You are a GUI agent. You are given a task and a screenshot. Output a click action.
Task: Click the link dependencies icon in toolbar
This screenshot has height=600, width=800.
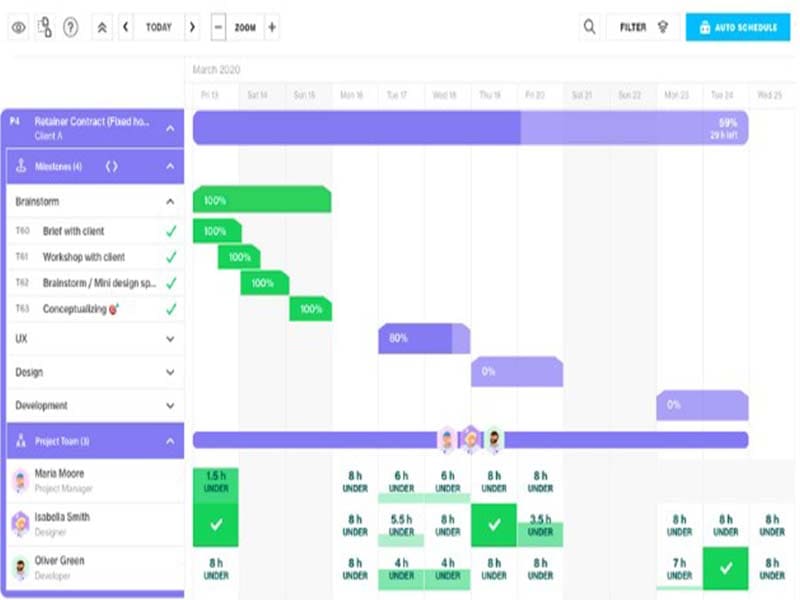(x=44, y=26)
